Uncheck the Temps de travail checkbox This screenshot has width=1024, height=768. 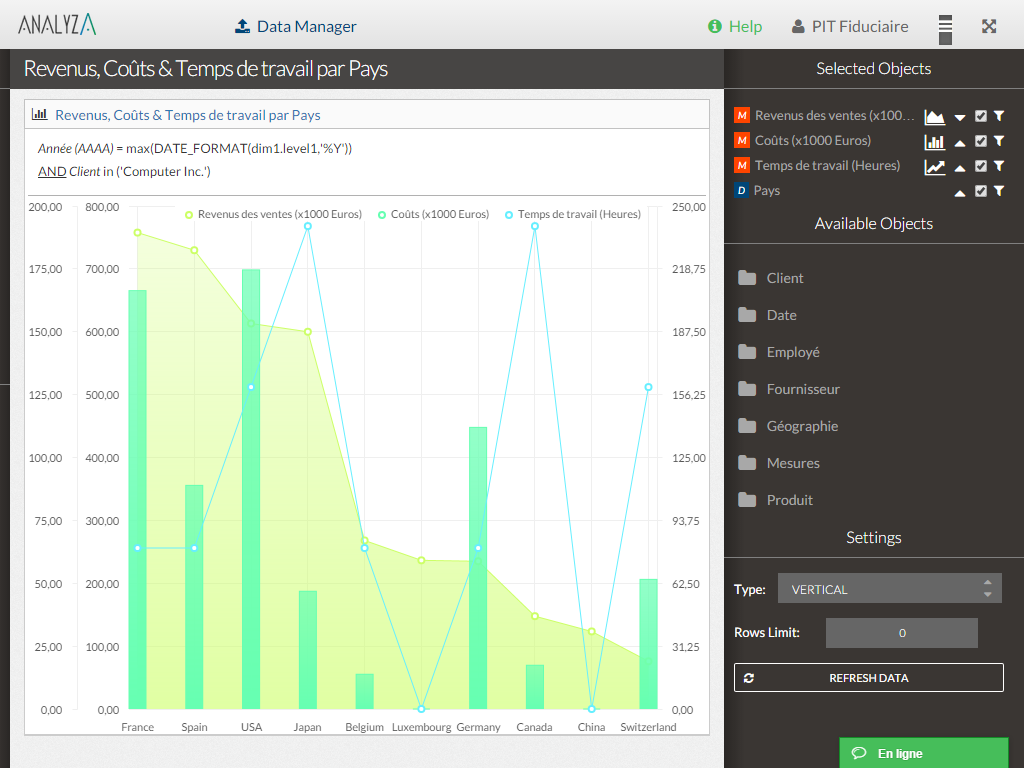point(981,166)
